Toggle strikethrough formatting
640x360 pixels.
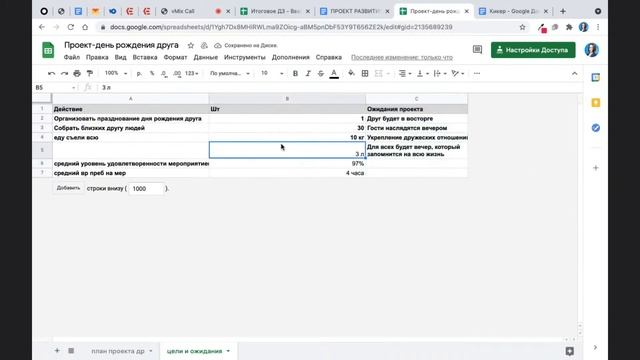(321, 73)
